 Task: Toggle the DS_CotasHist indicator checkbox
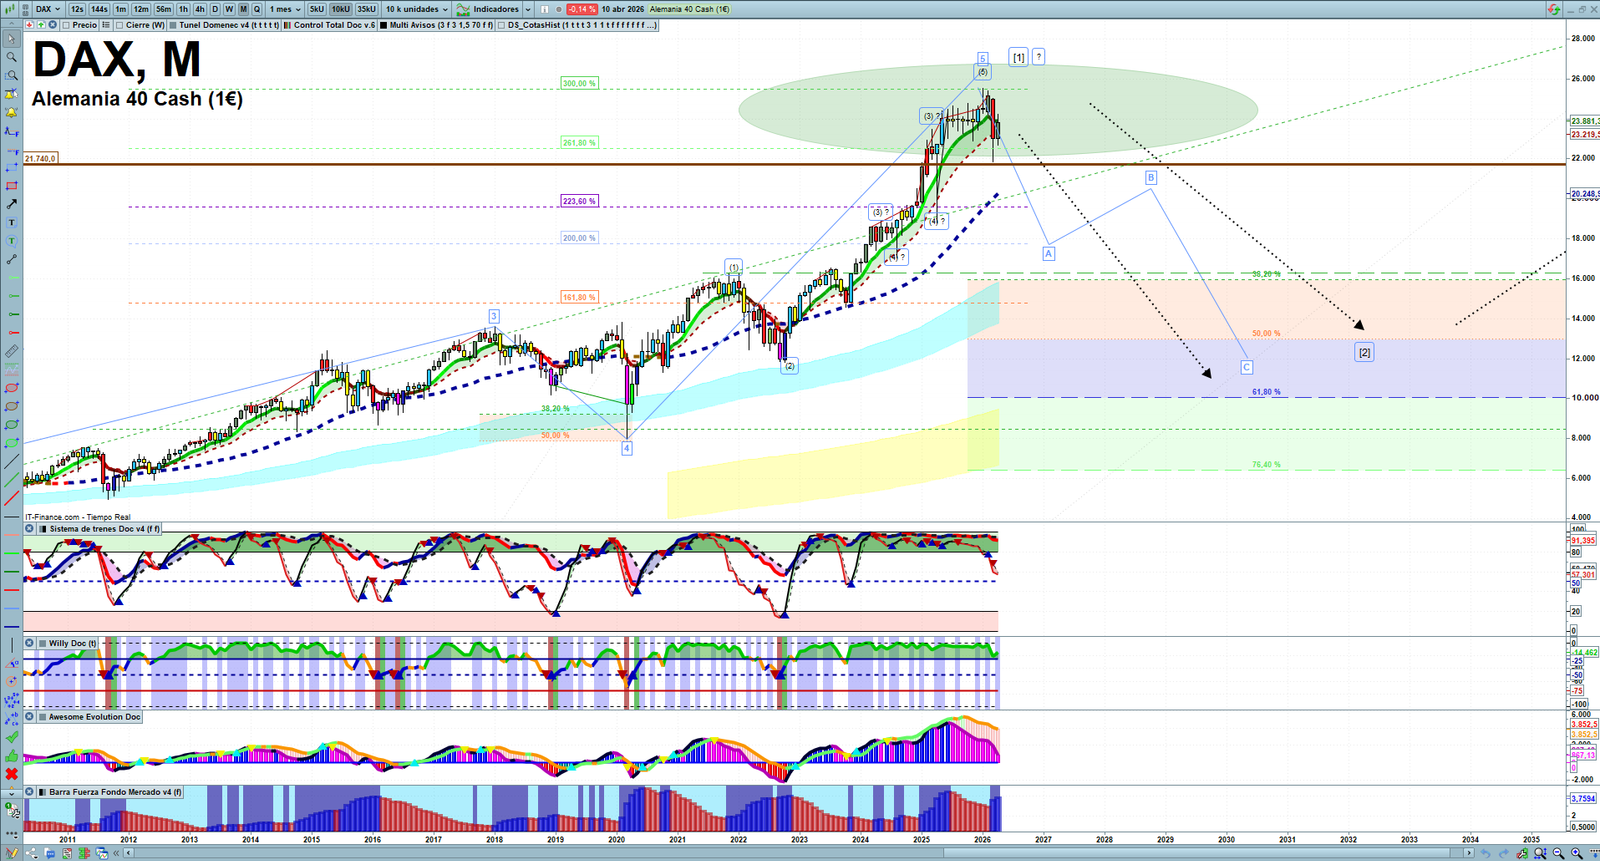(x=501, y=25)
